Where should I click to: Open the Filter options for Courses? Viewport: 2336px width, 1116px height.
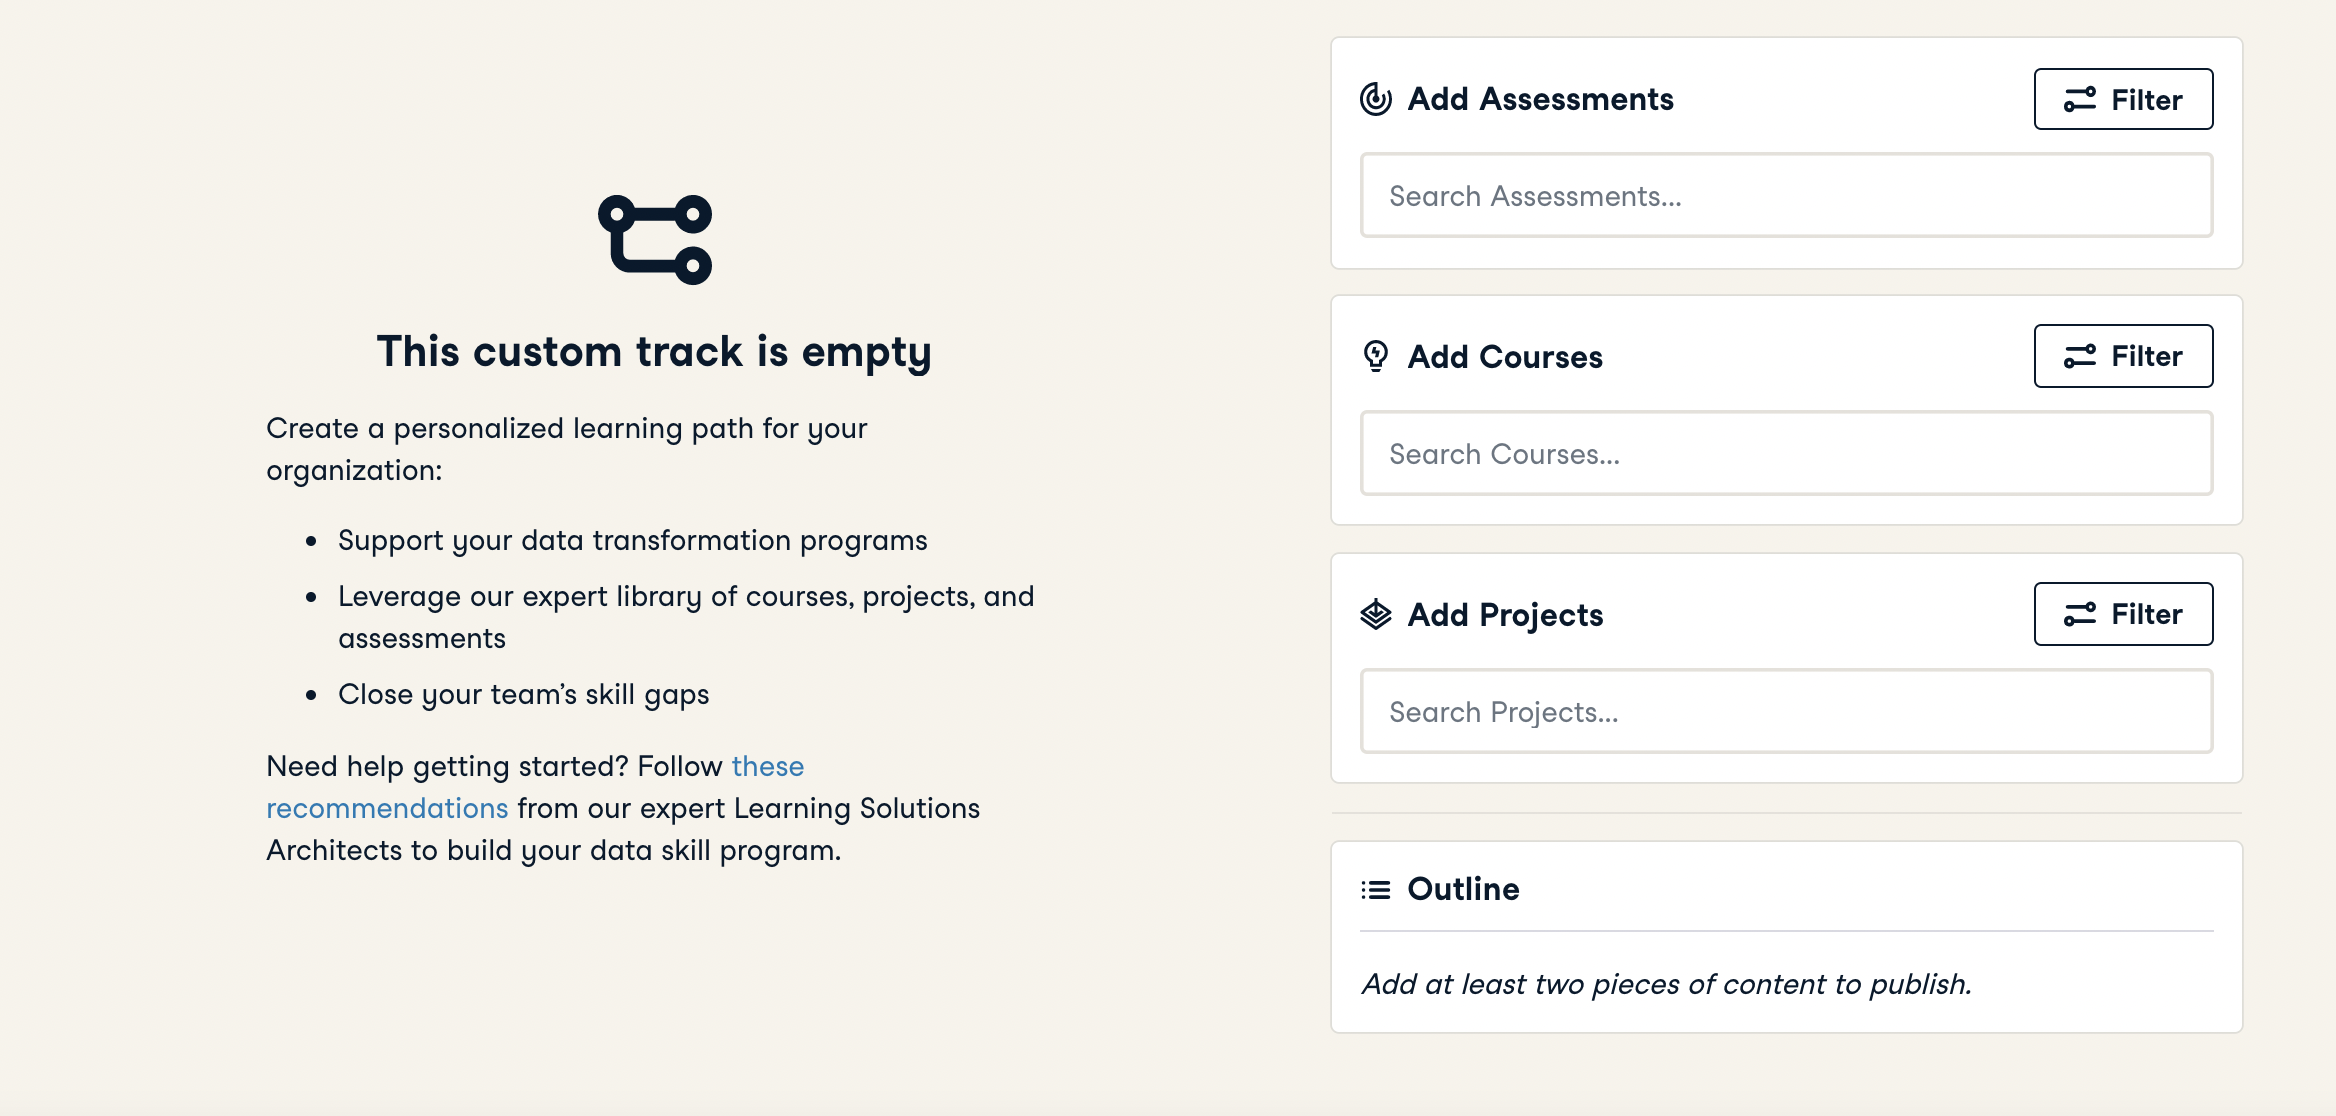pyautogui.click(x=2123, y=356)
